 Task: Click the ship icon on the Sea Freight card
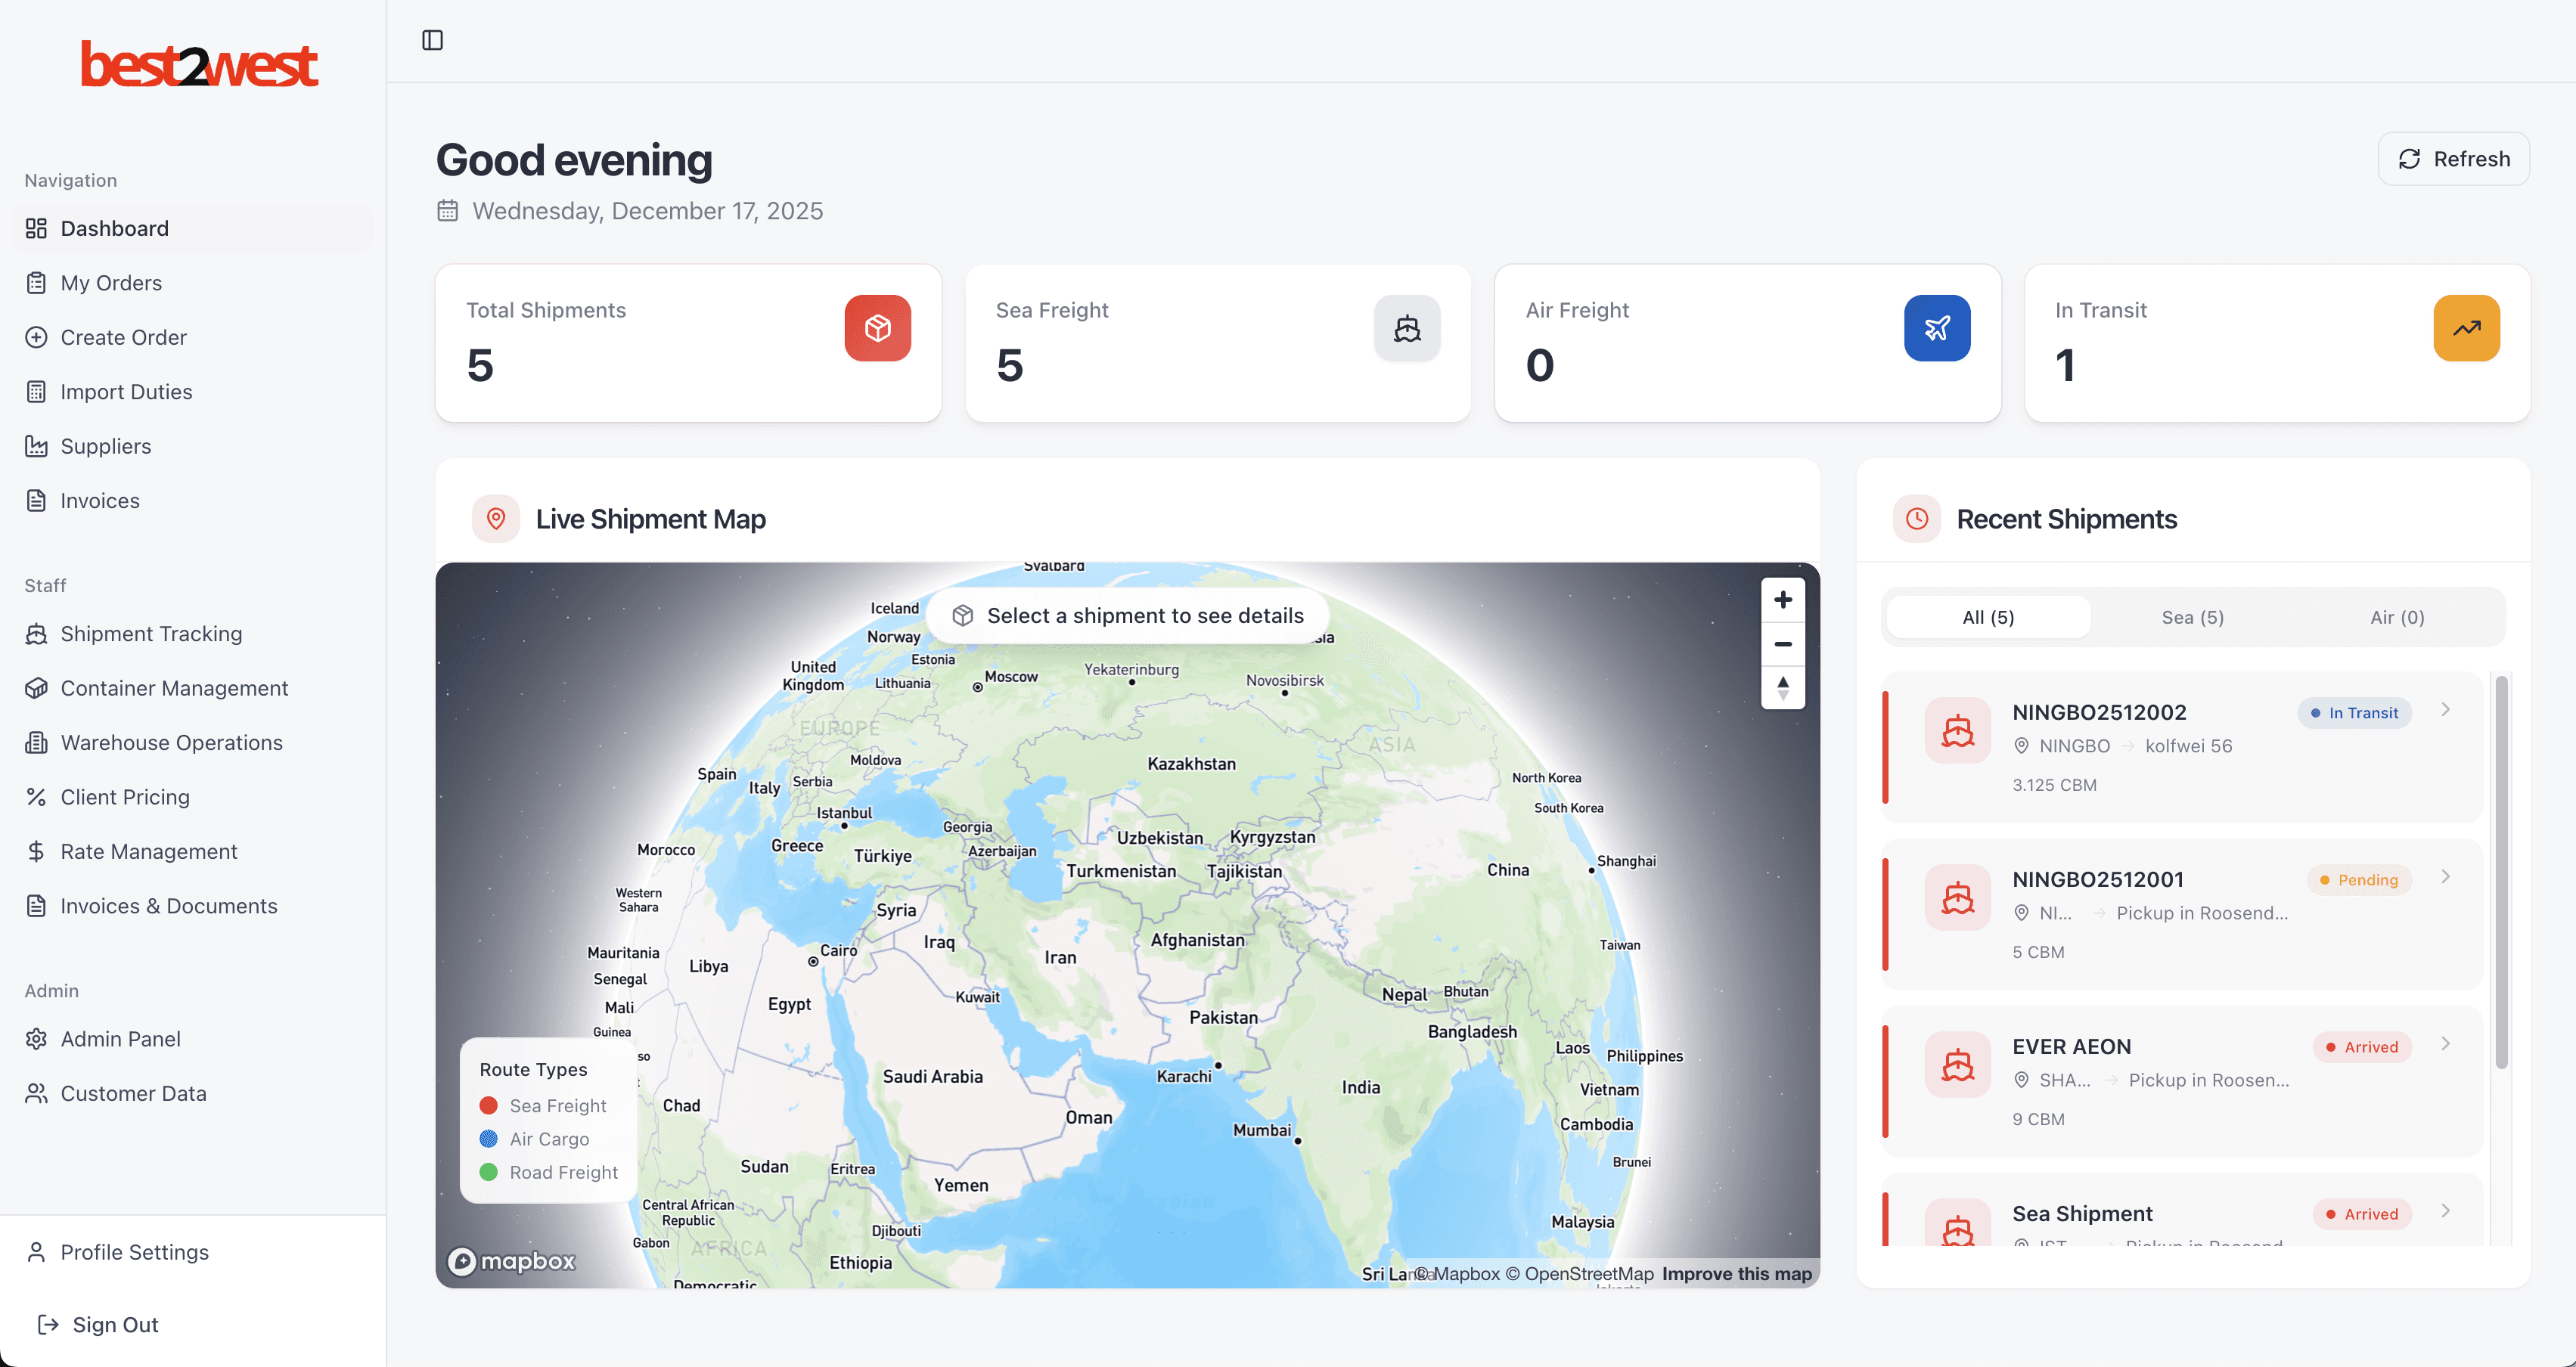pos(1408,327)
